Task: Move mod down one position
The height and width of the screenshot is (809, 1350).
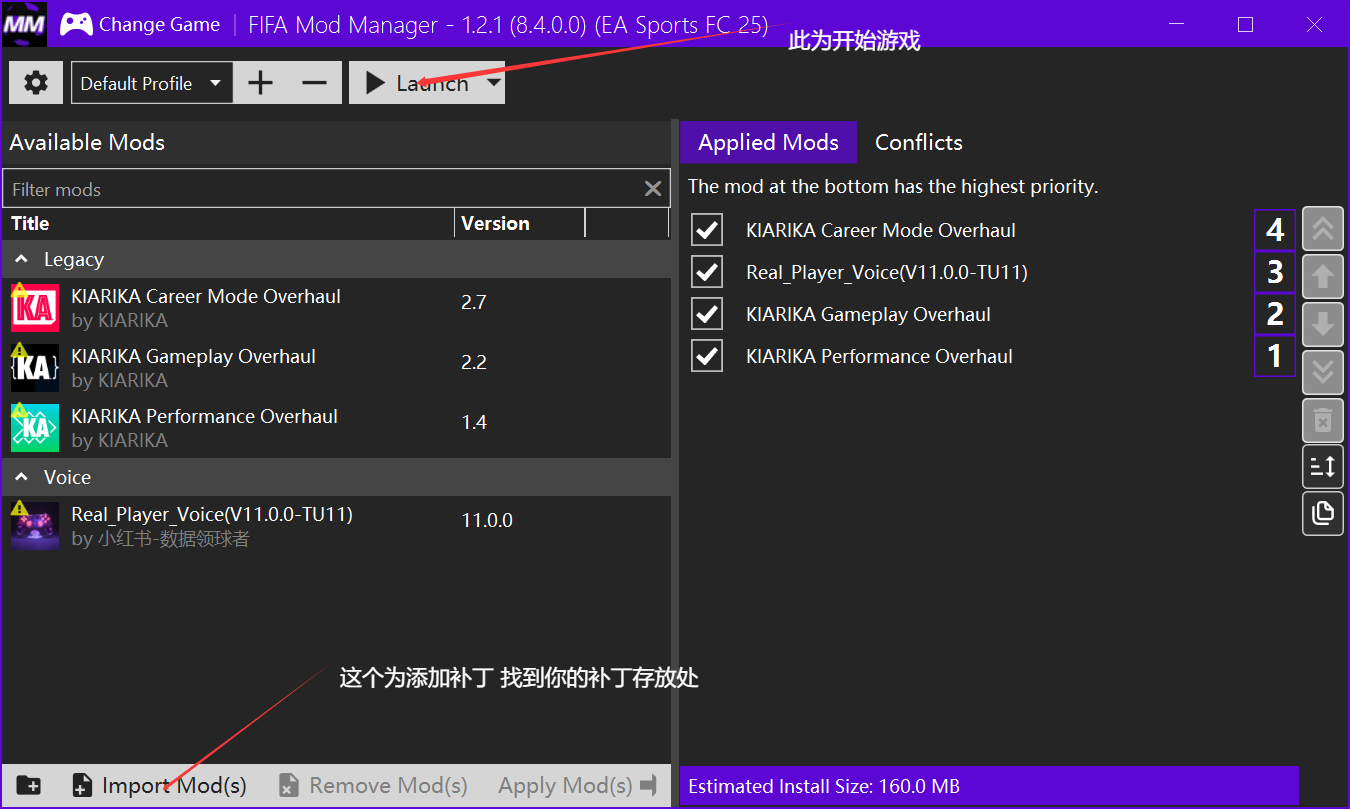Action: 1322,324
